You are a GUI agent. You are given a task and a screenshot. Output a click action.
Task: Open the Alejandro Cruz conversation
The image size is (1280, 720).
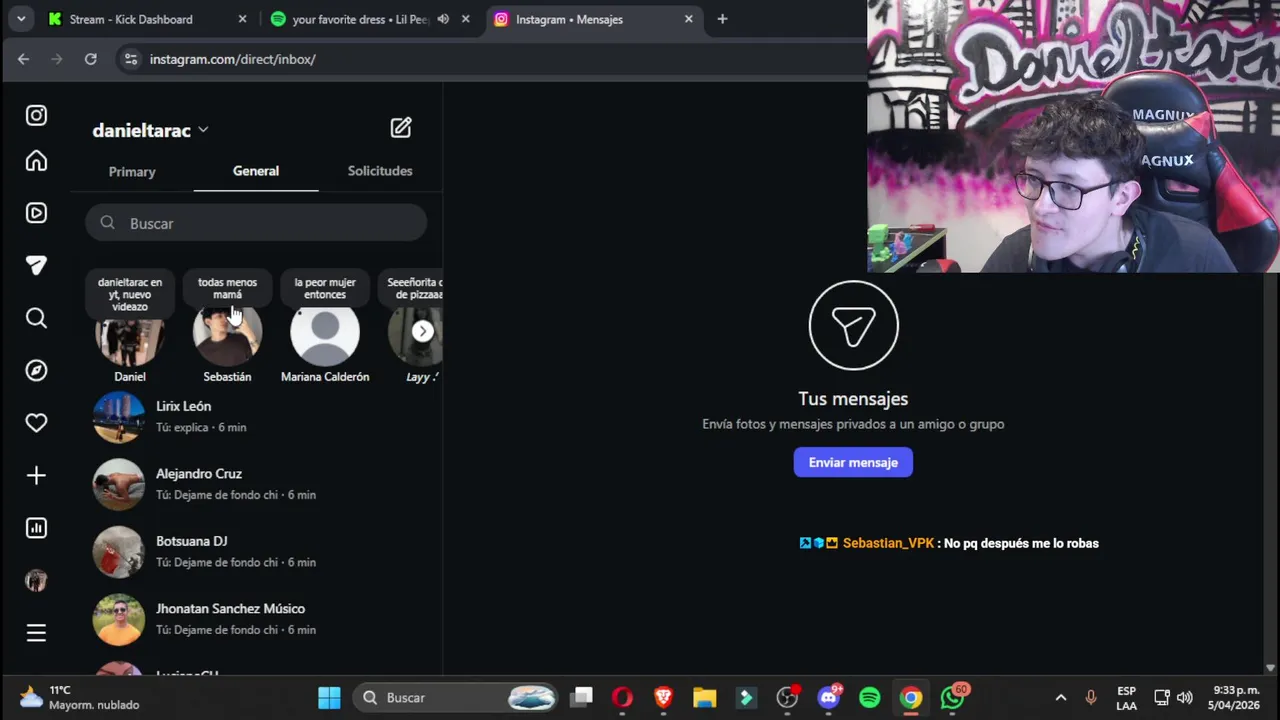coord(257,484)
